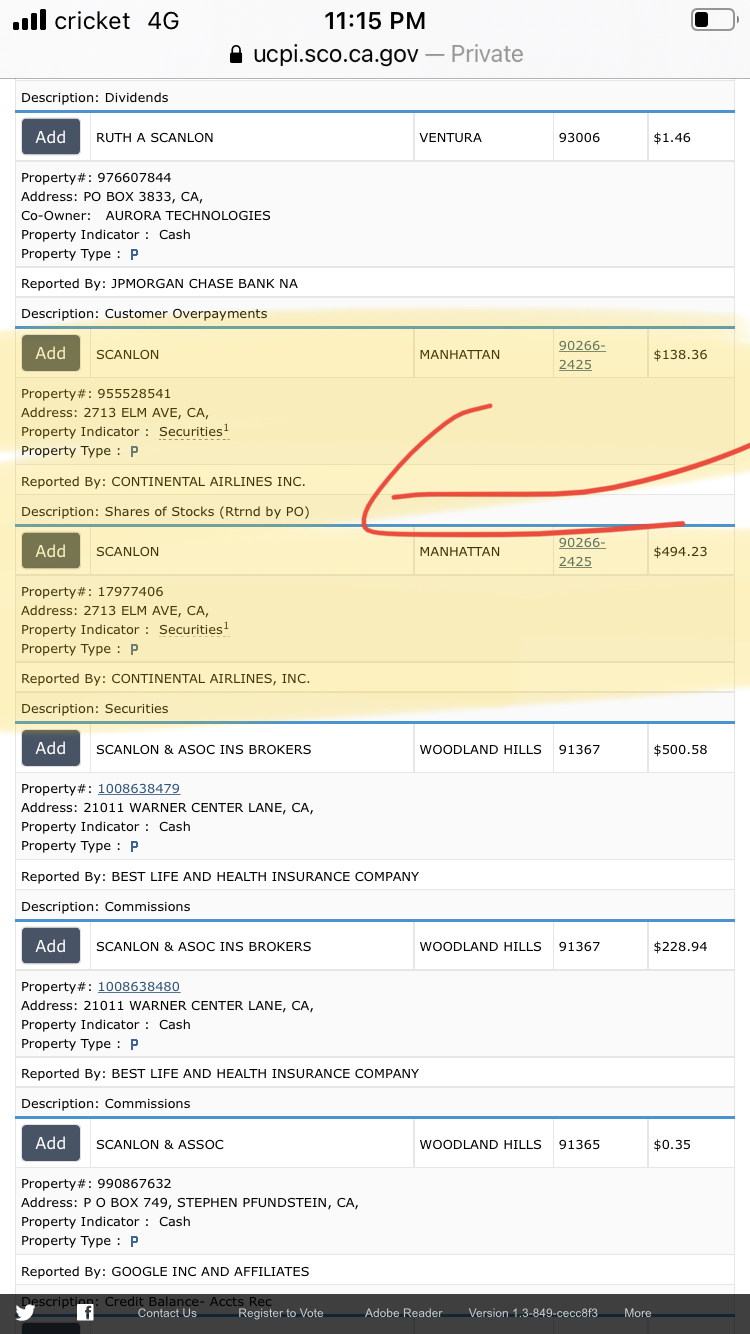Select the $1.46 amount cell
The width and height of the screenshot is (750, 1334).
click(692, 138)
